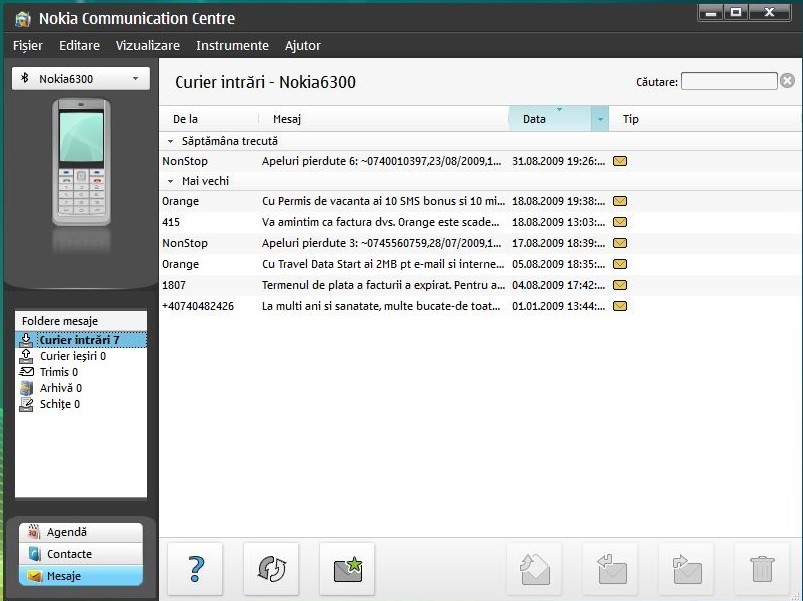The width and height of the screenshot is (803, 601).
Task: Click the synchronize refresh arrows button
Action: pyautogui.click(x=271, y=569)
